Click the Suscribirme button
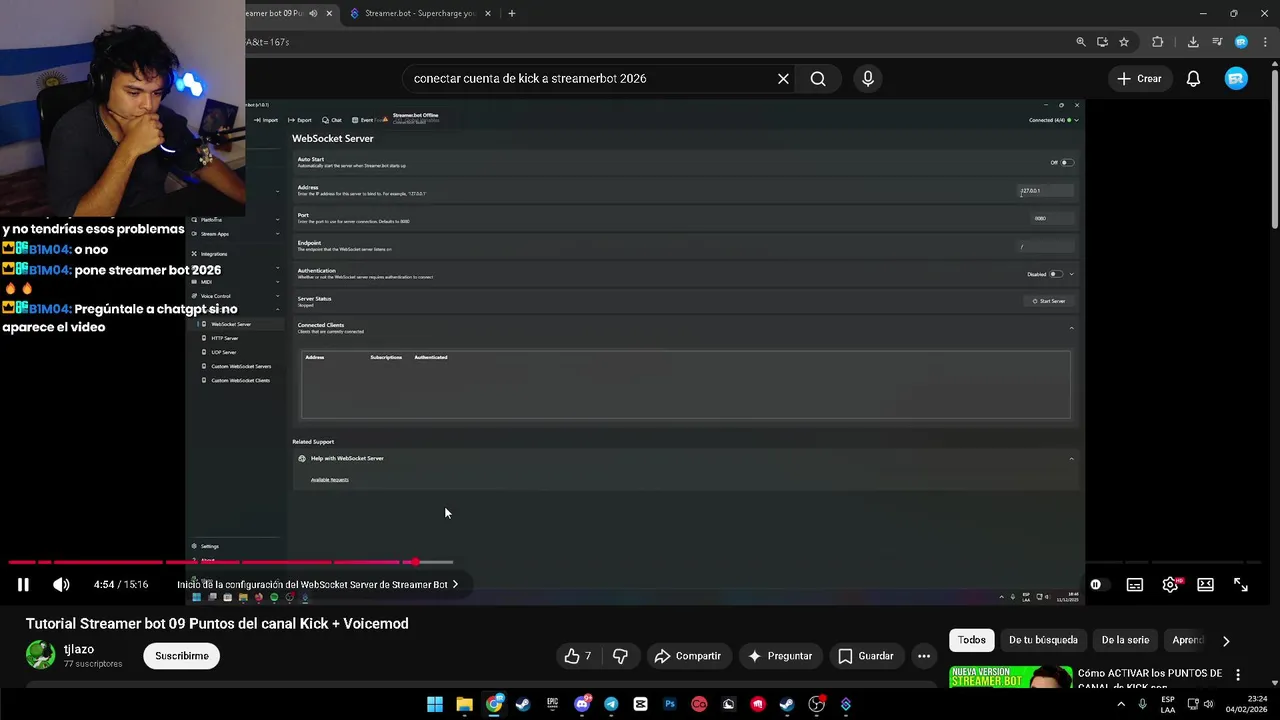 (x=182, y=656)
